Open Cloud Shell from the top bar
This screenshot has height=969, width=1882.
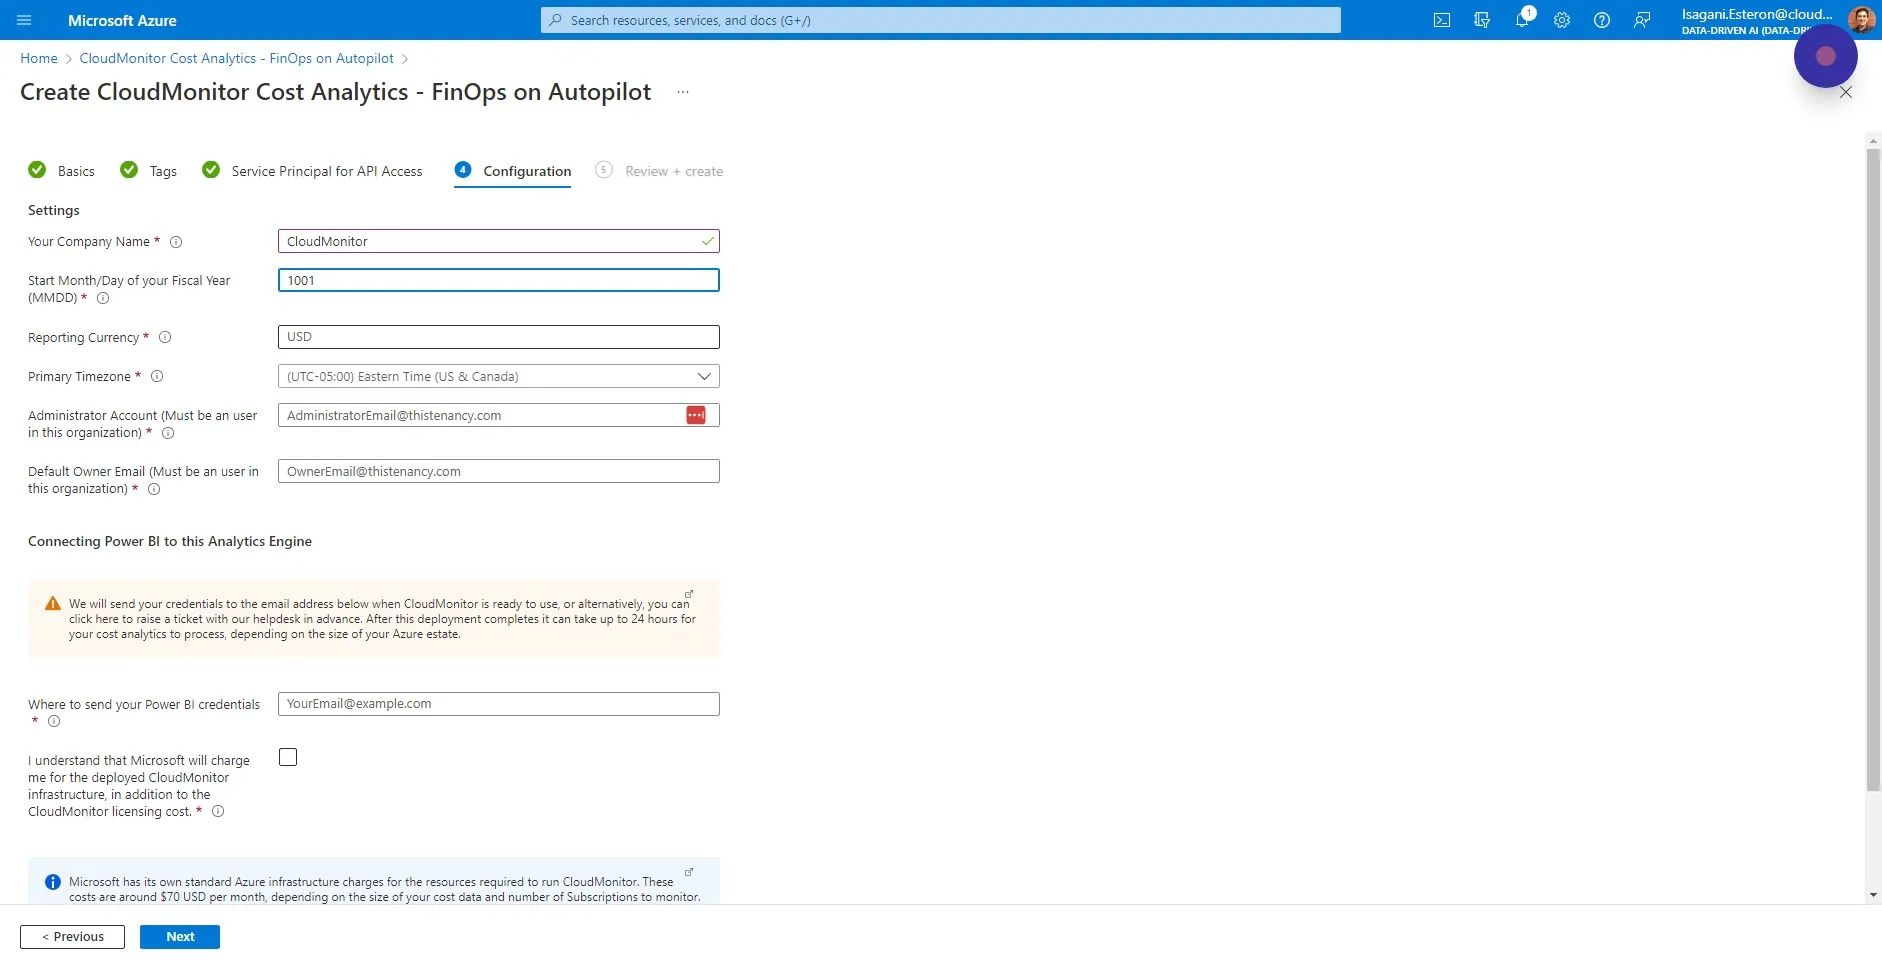click(1442, 20)
